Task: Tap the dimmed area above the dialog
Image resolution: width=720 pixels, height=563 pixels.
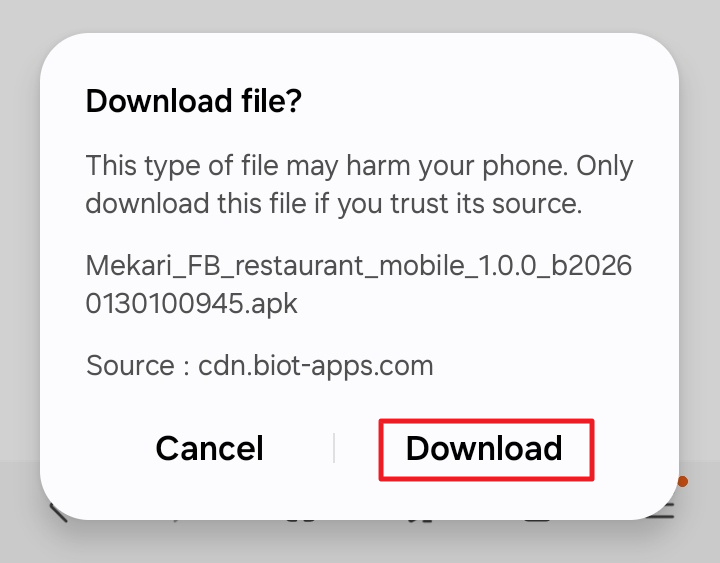Action: (x=360, y=15)
